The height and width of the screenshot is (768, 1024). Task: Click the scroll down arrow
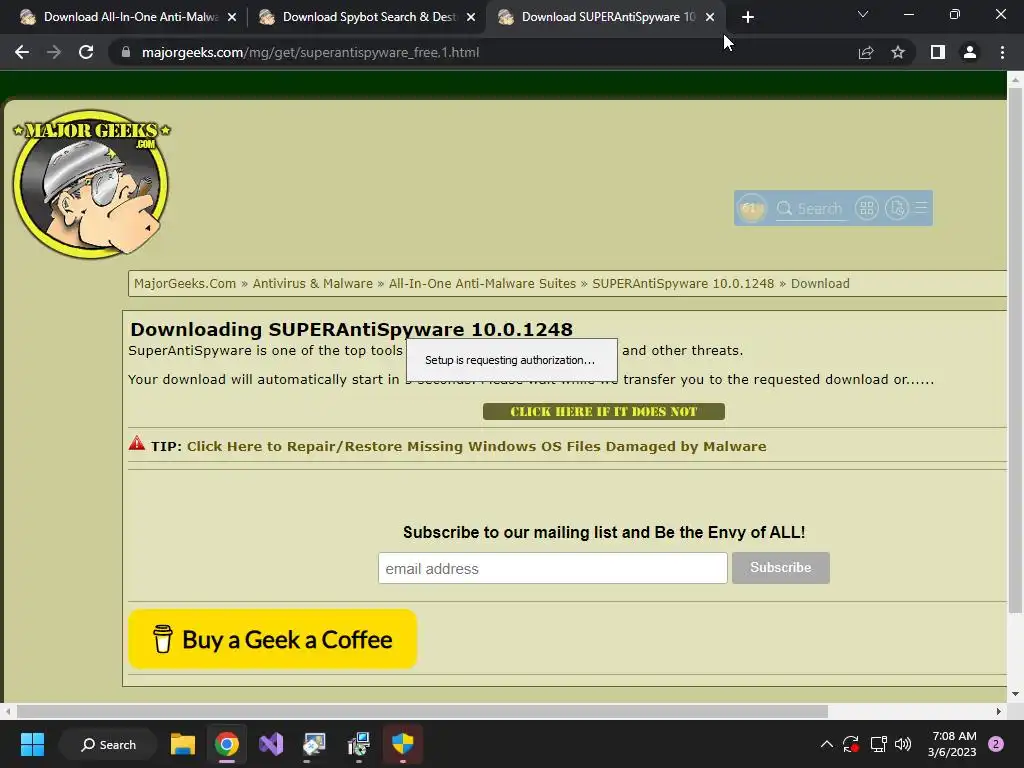1015,694
